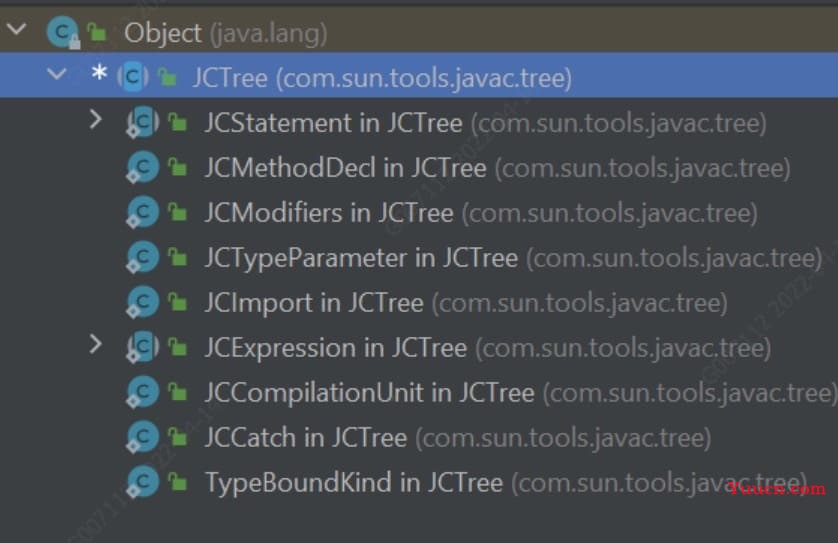This screenshot has height=543, width=838.
Task: Click the TypeBoundKind class icon
Action: coord(142,482)
